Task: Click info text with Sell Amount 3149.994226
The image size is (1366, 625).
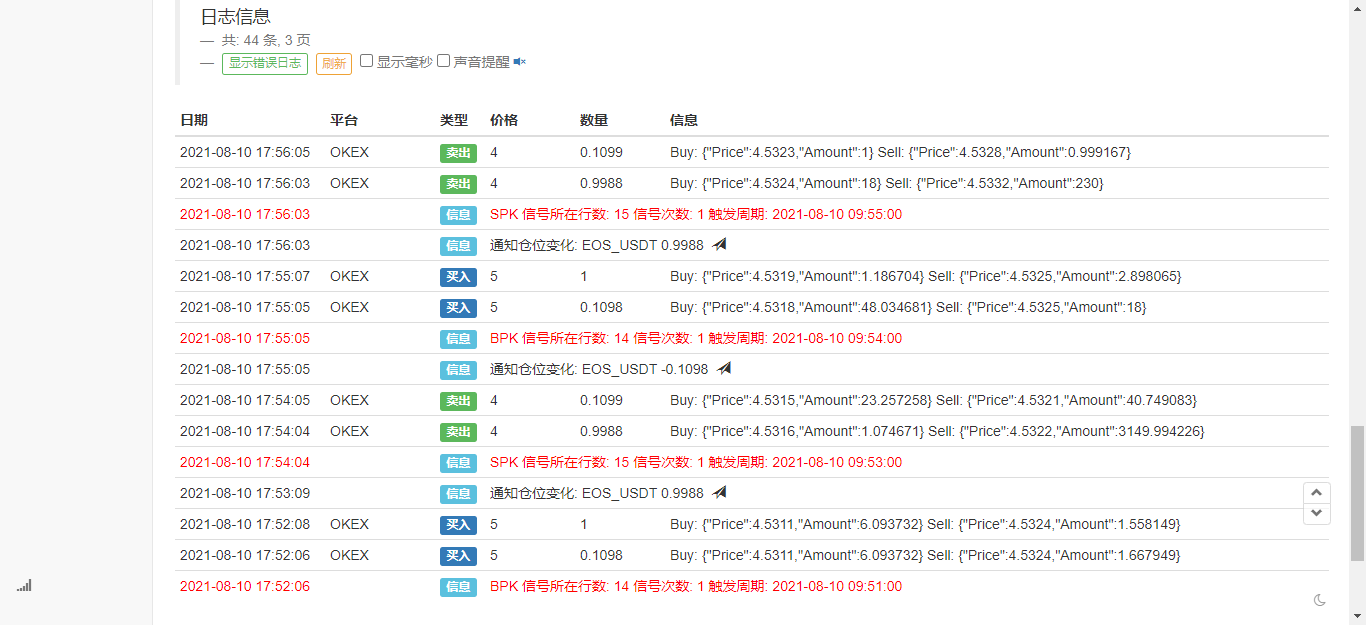Action: [937, 431]
